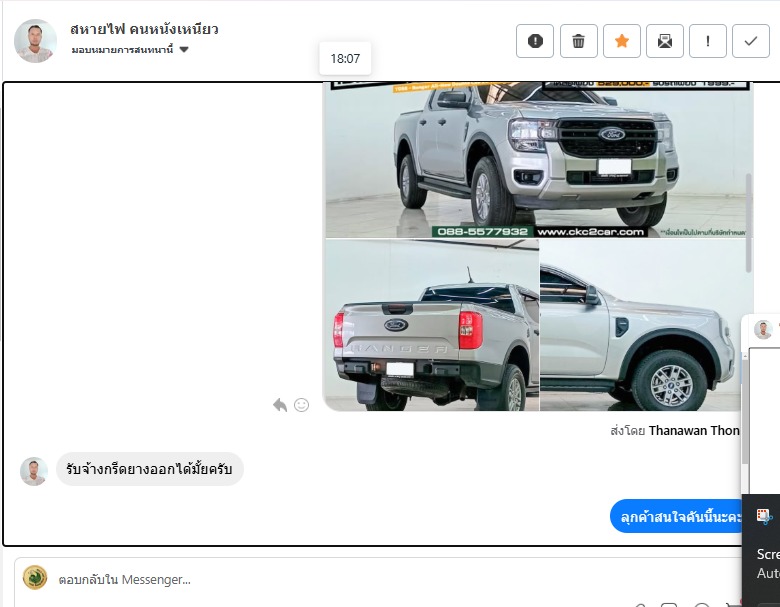Focus the ตอบกลับใน Messenger reply field

[378, 580]
